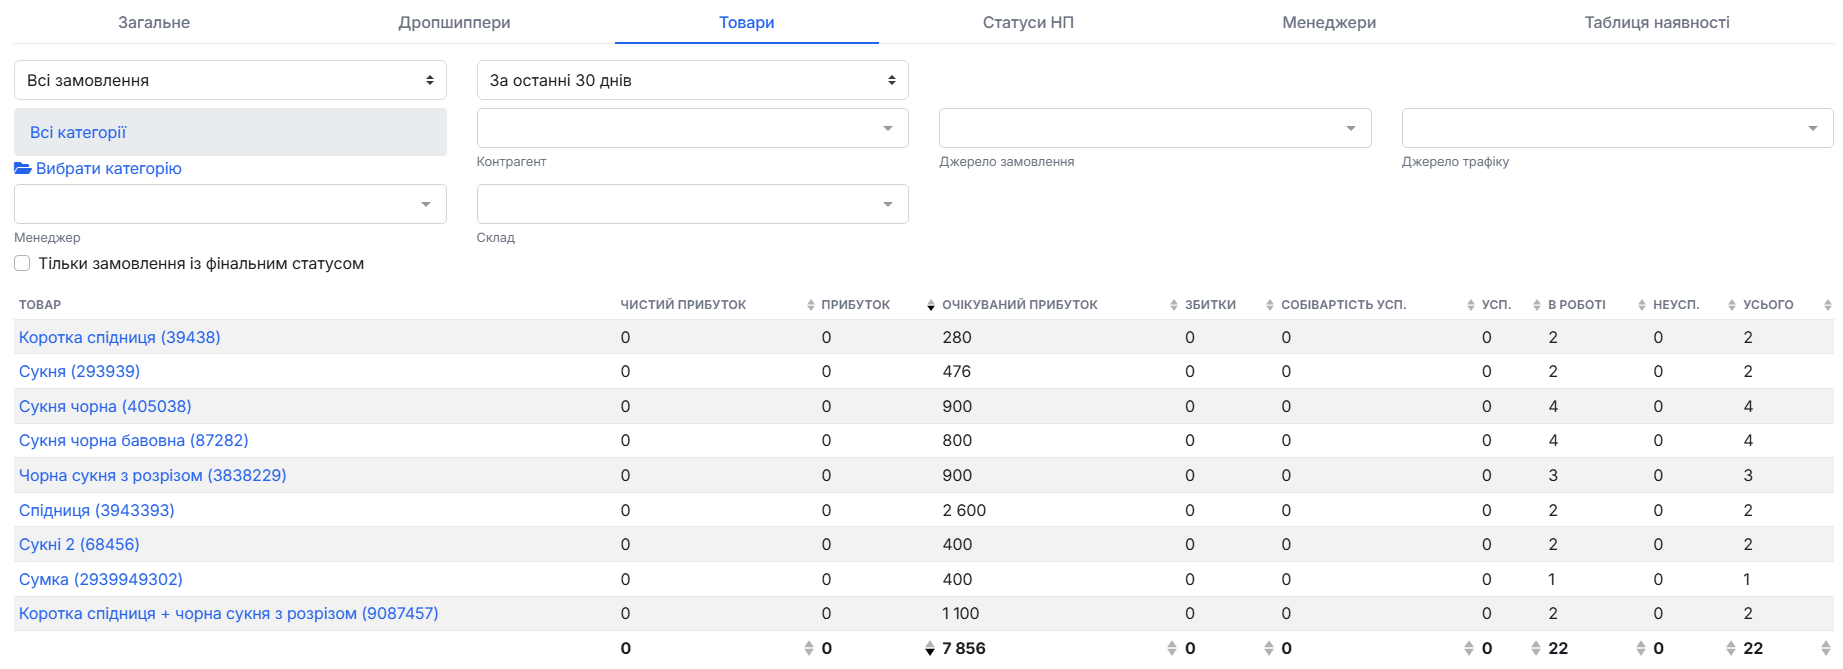Sort by Збитки column arrows
The height and width of the screenshot is (669, 1843).
pyautogui.click(x=1270, y=305)
